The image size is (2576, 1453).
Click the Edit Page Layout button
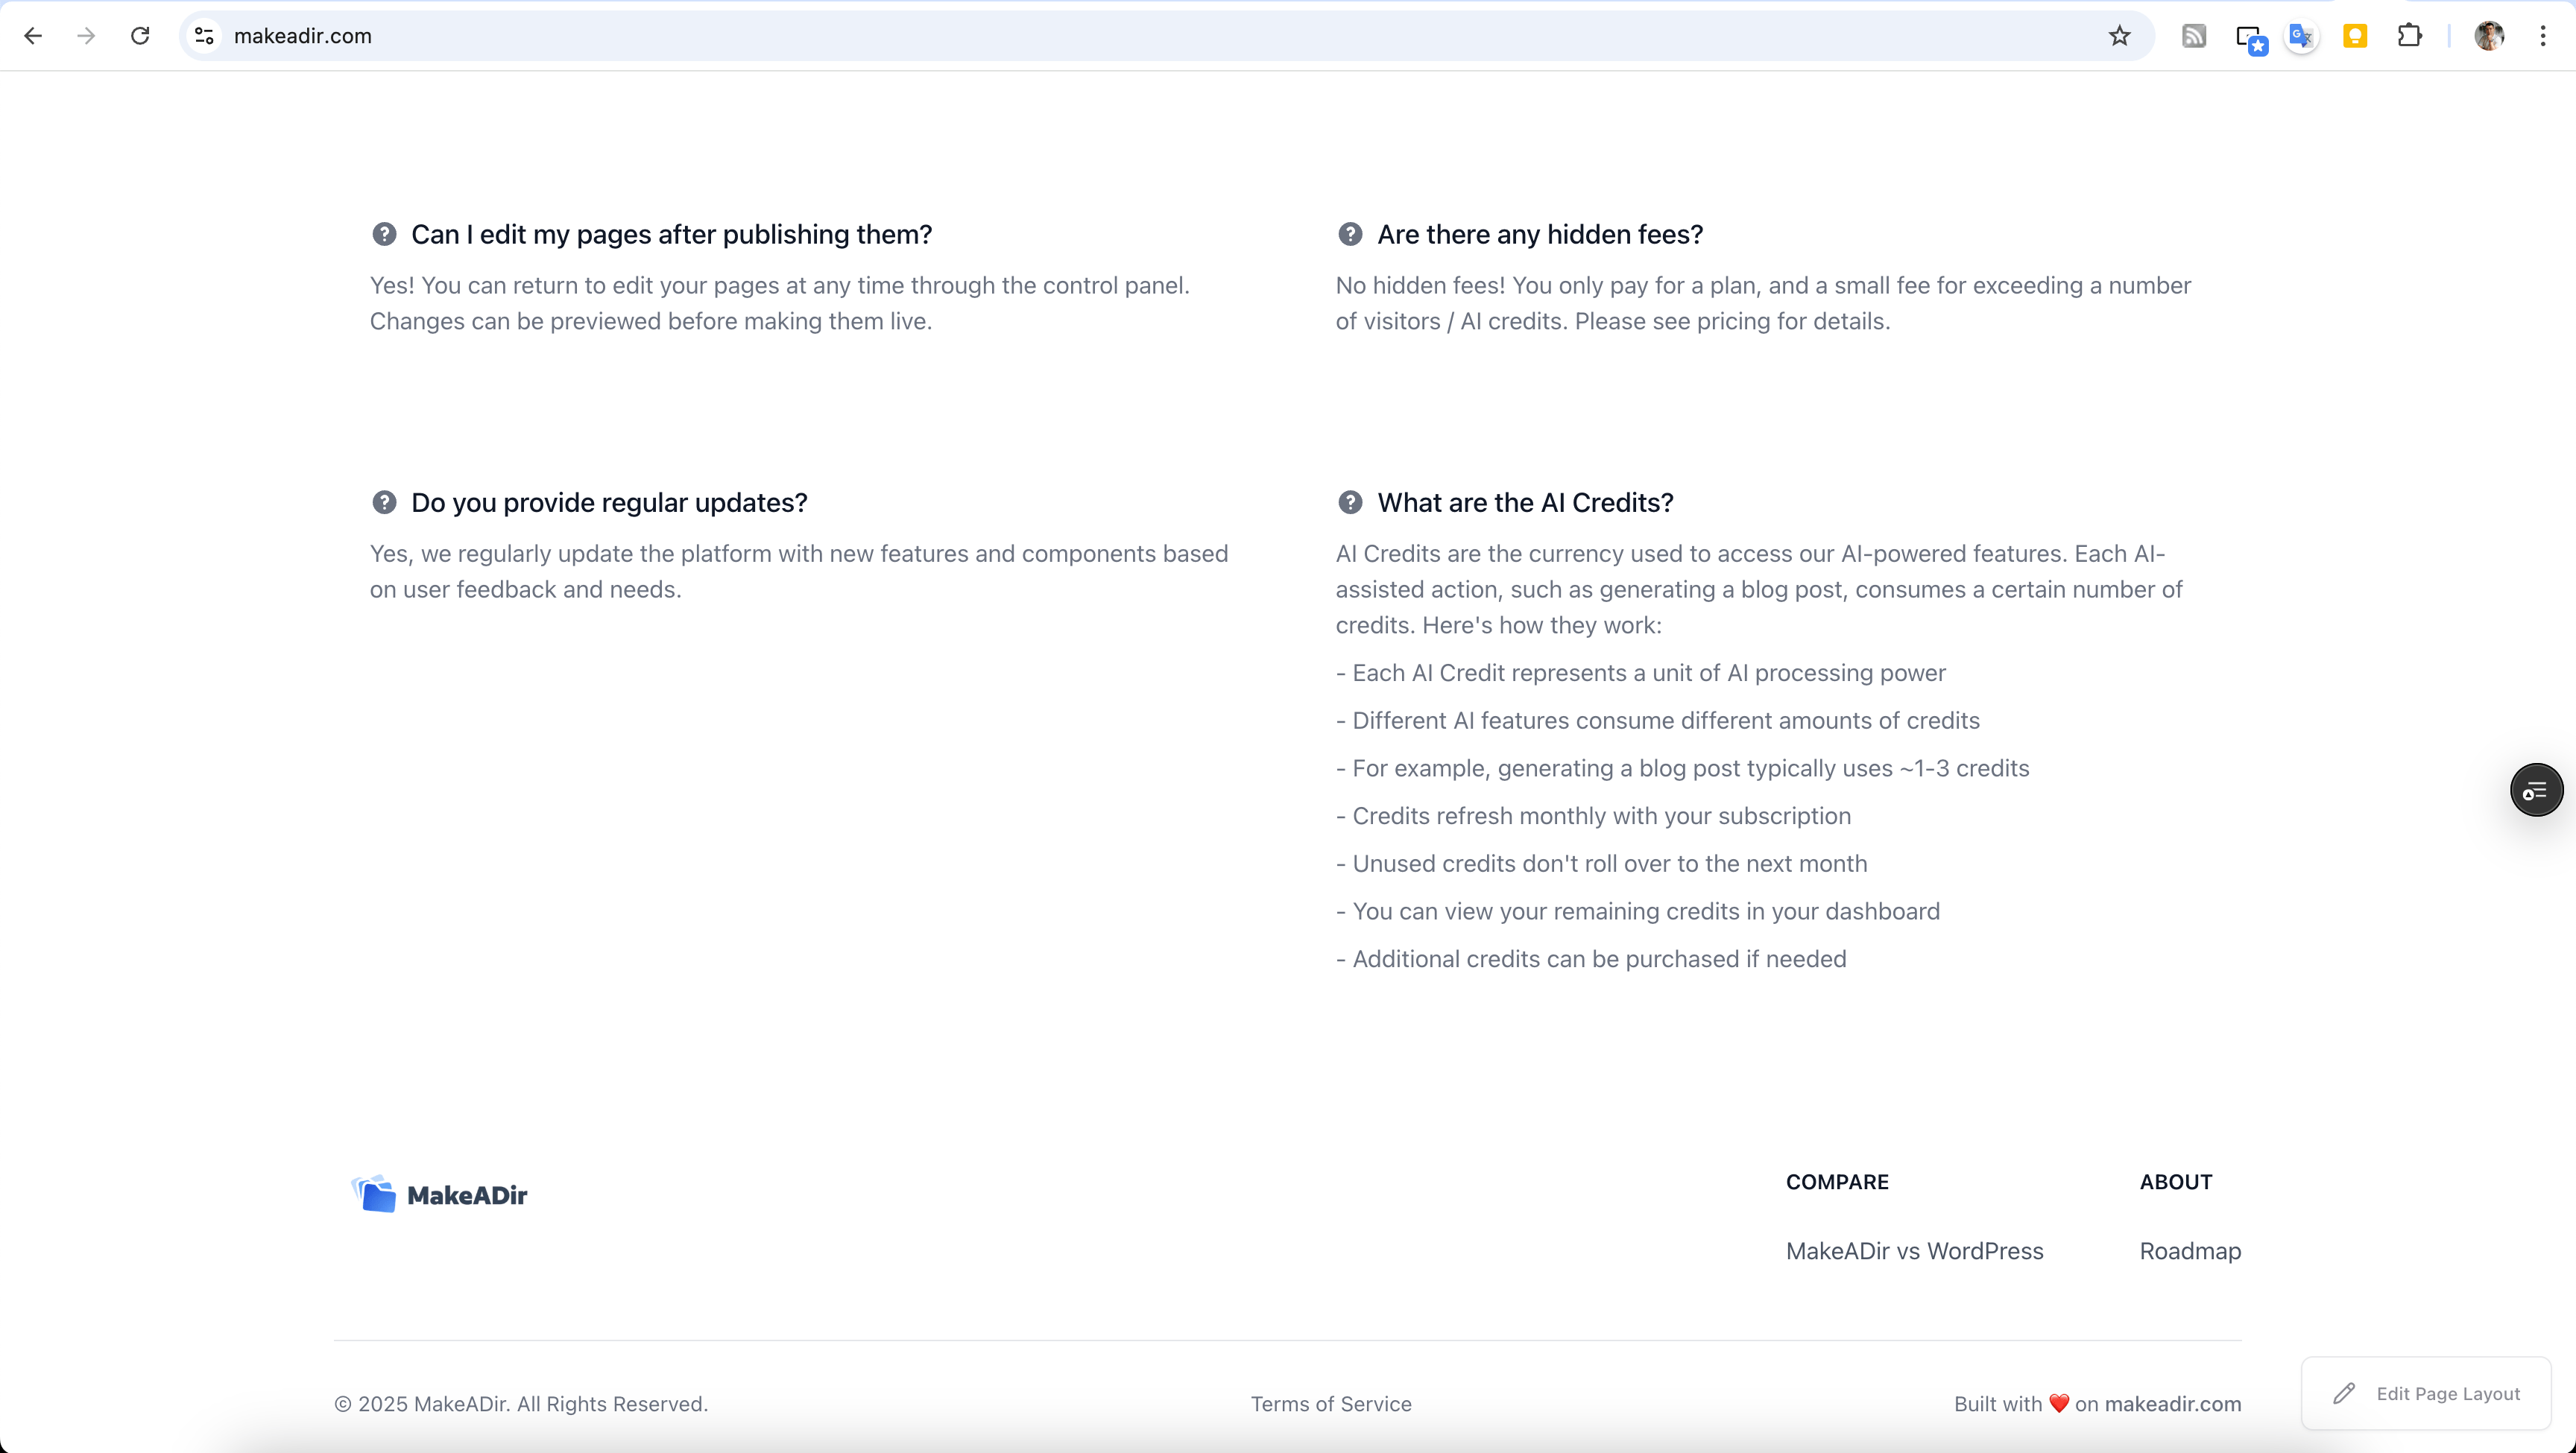click(x=2427, y=1394)
